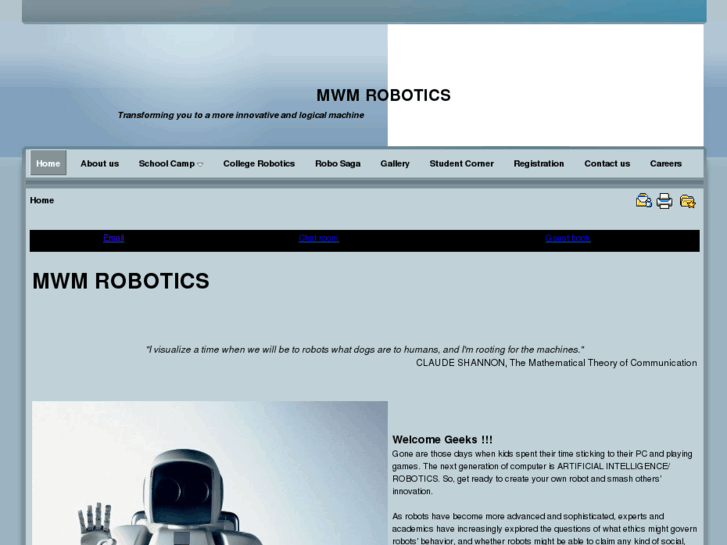Open the Home menu tab
This screenshot has height=545, width=727.
(x=48, y=163)
